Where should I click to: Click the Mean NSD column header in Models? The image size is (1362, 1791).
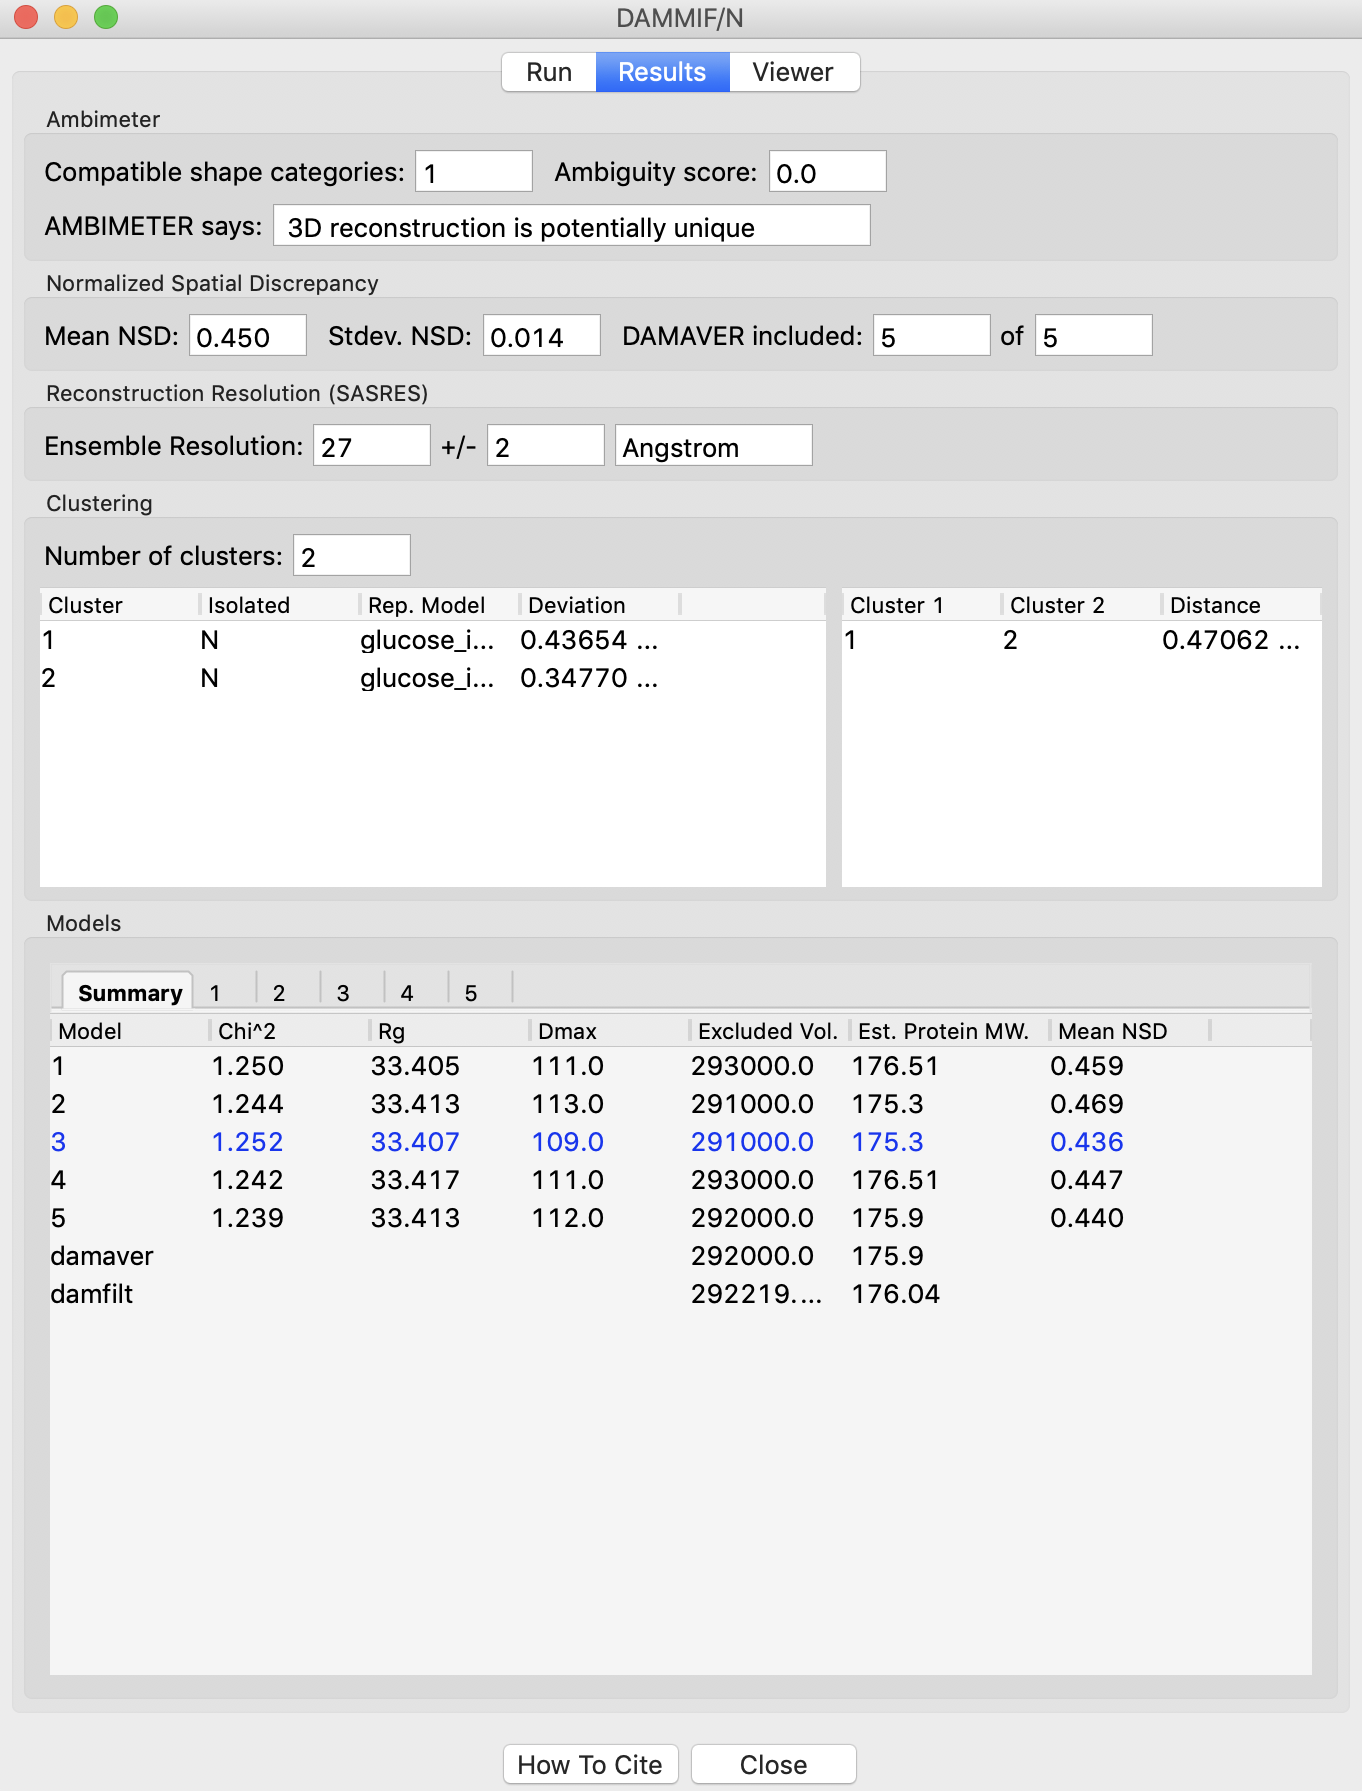click(1130, 1031)
